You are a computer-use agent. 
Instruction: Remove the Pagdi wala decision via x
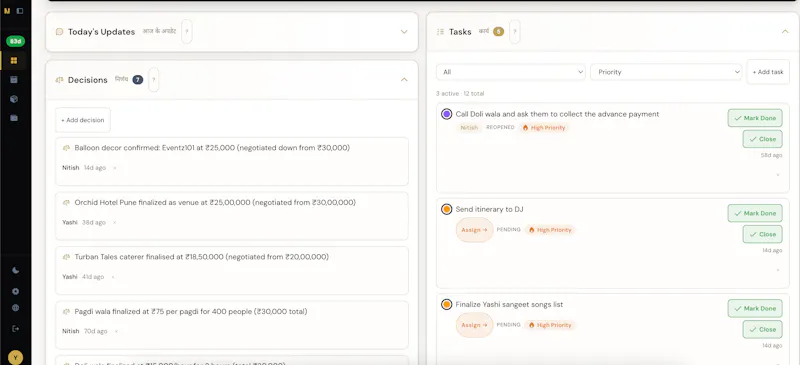pos(116,331)
